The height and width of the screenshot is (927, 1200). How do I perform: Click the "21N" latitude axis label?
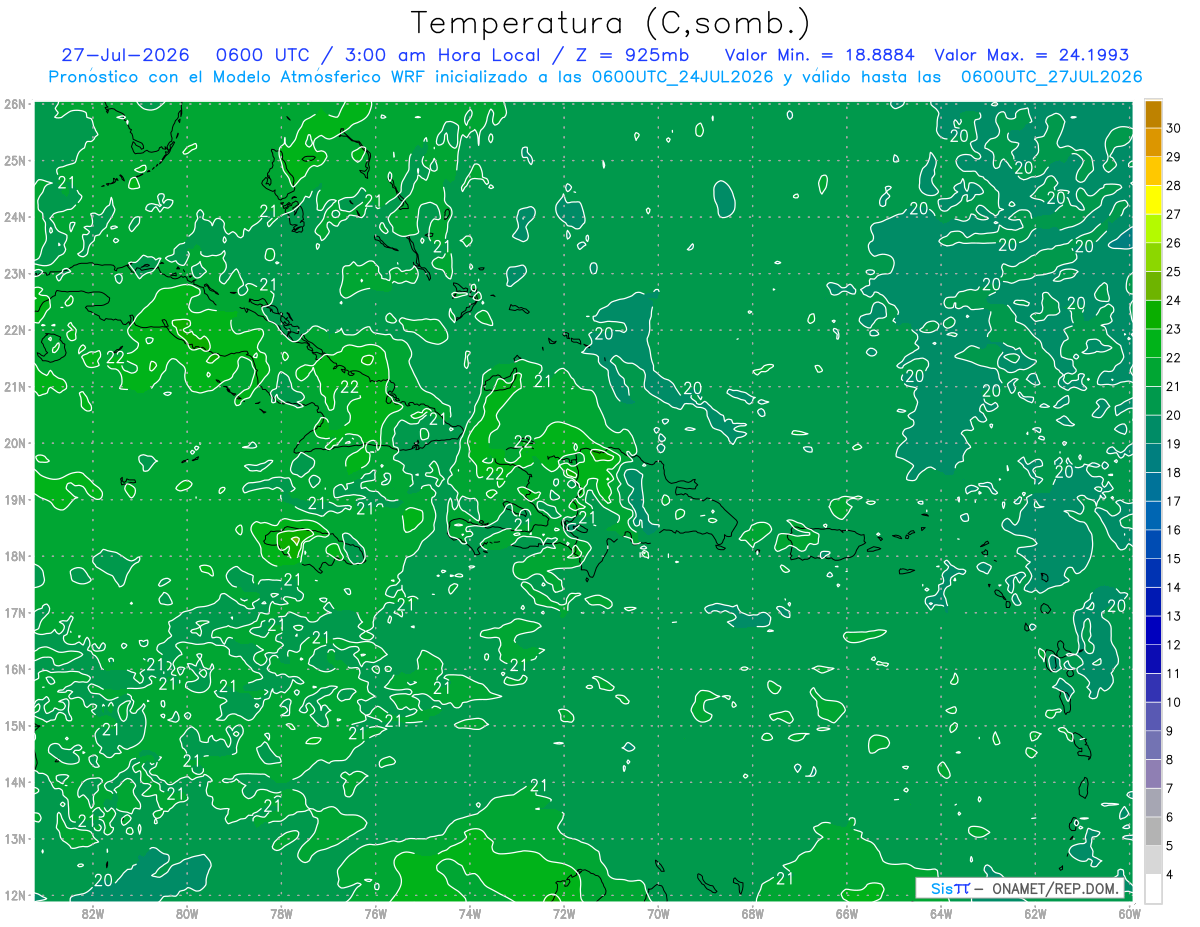pos(14,386)
